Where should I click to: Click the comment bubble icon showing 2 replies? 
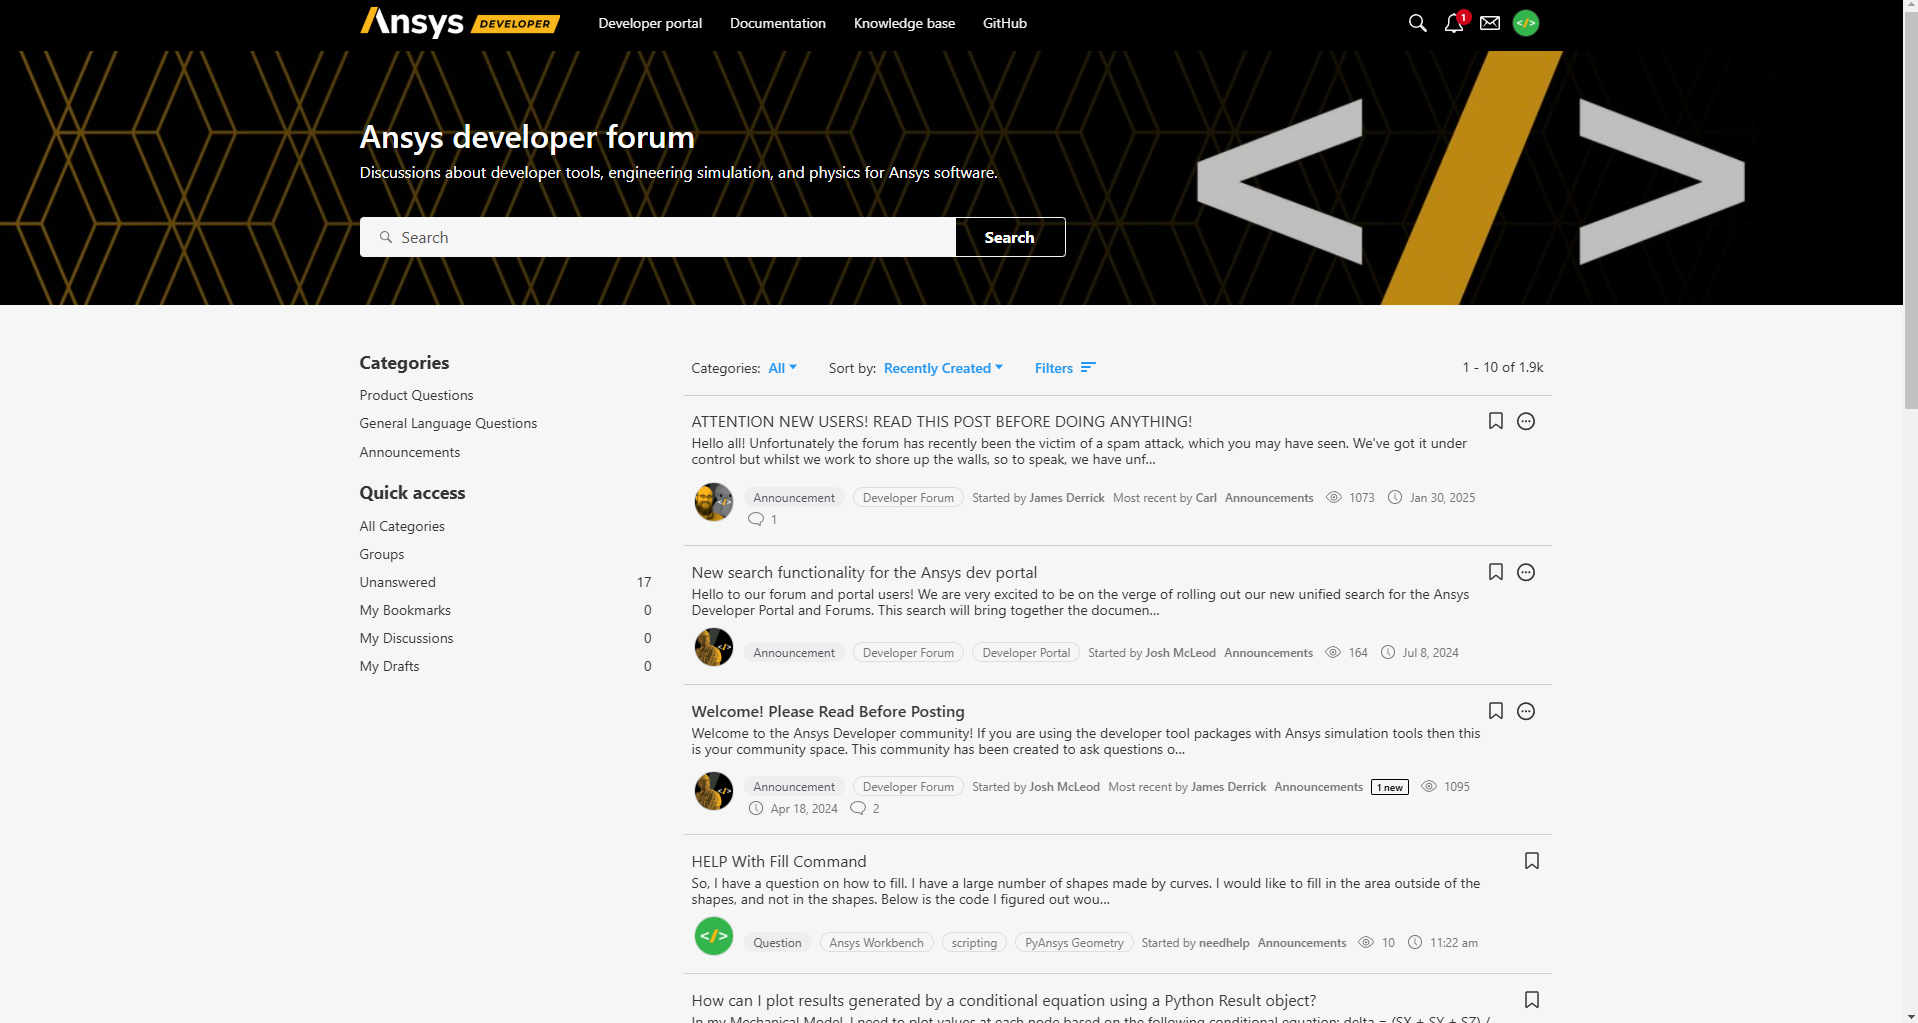pyautogui.click(x=858, y=808)
